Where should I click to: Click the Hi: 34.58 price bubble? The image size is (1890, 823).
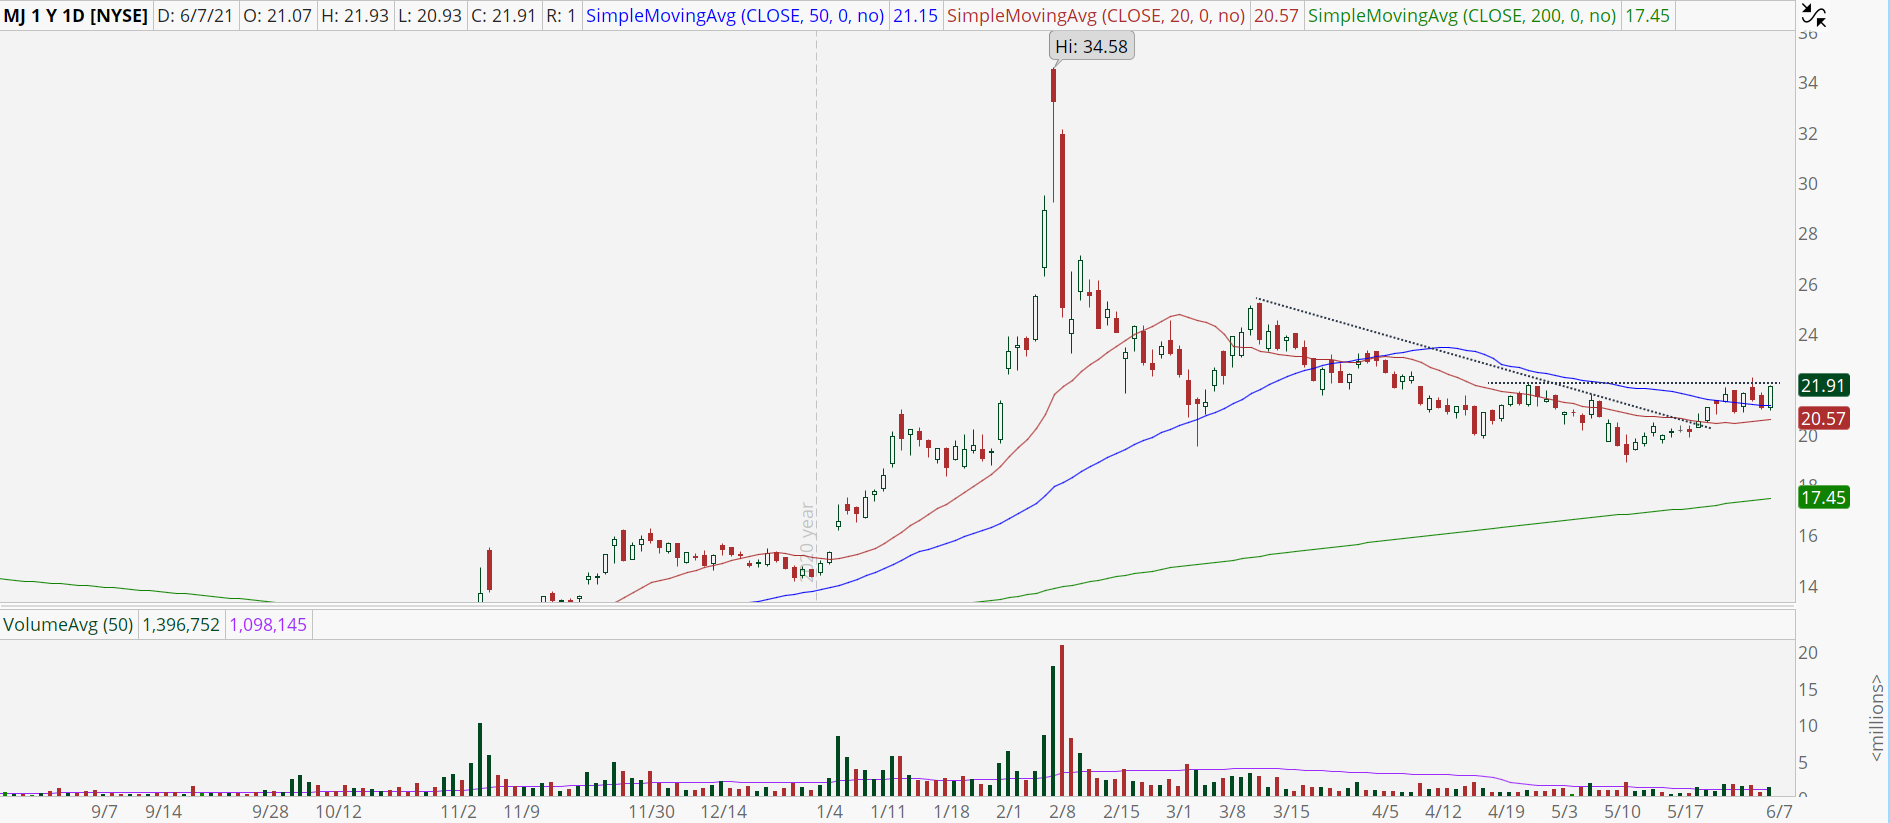1091,46
